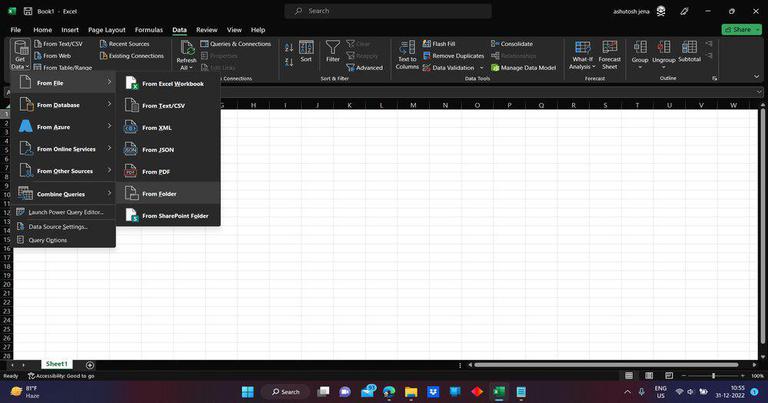Open Data Validation dropdown arrow

pyautogui.click(x=481, y=68)
